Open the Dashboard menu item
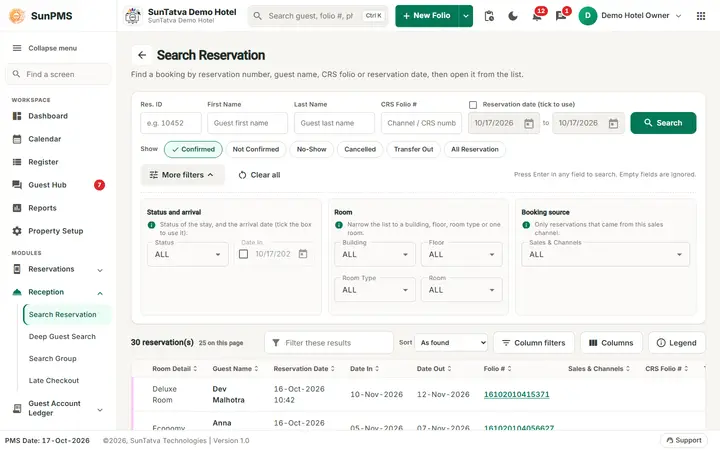The height and width of the screenshot is (450, 720). pyautogui.click(x=58, y=116)
